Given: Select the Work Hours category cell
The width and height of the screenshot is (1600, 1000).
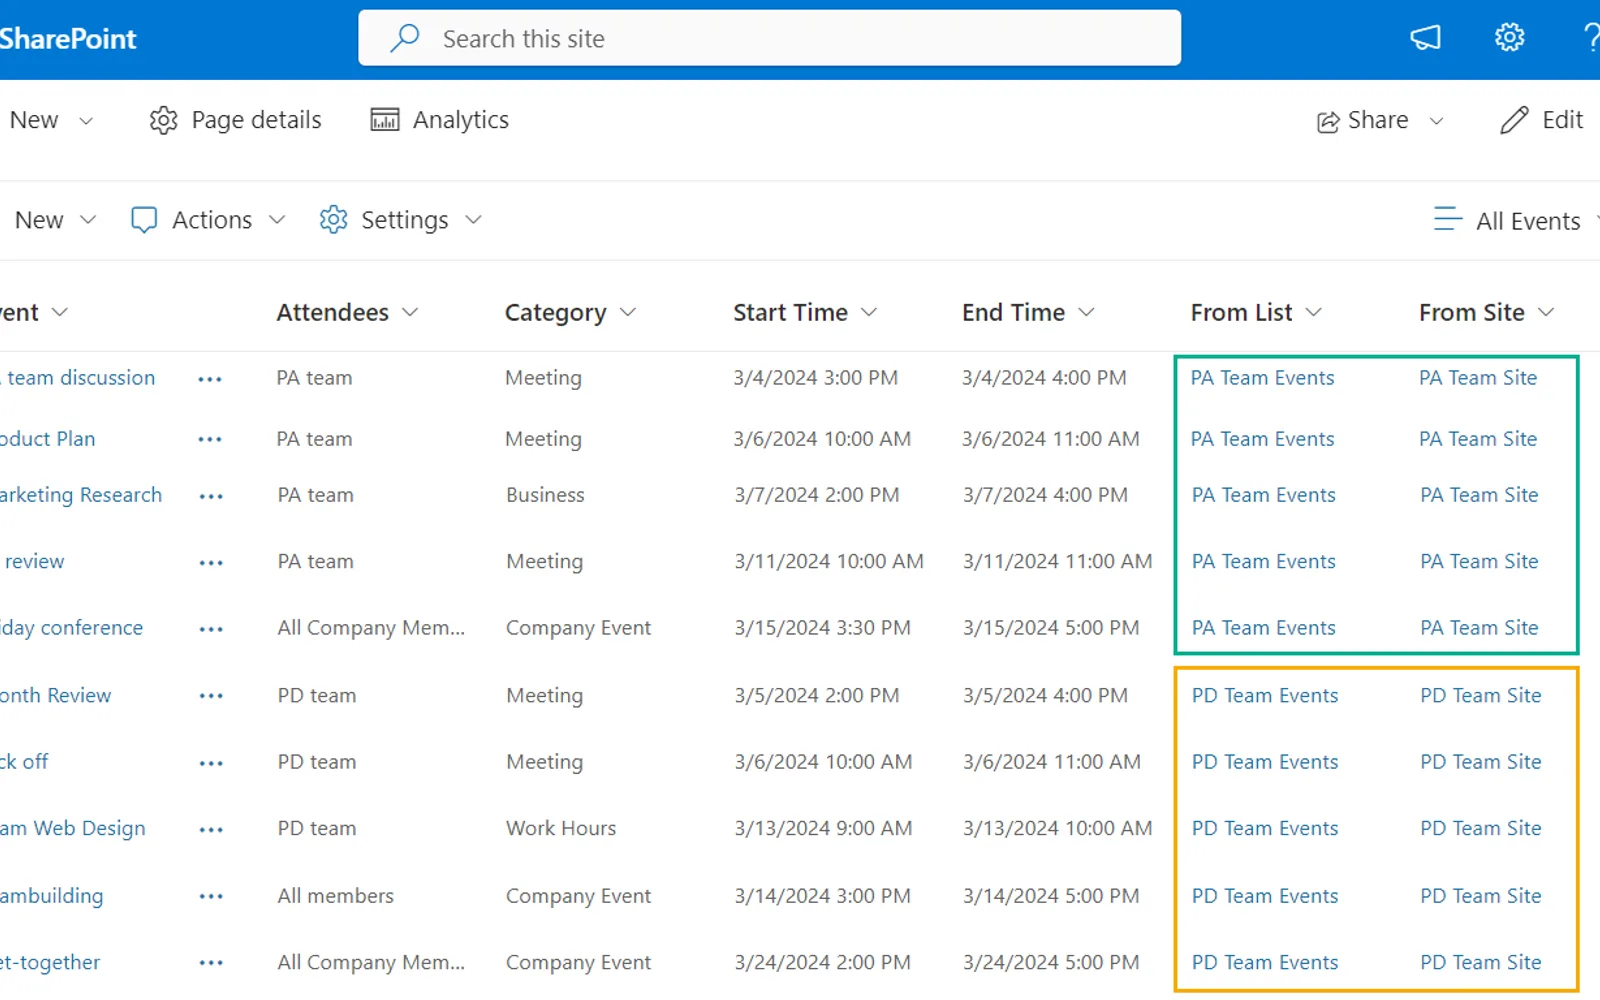Looking at the screenshot, I should [x=561, y=828].
